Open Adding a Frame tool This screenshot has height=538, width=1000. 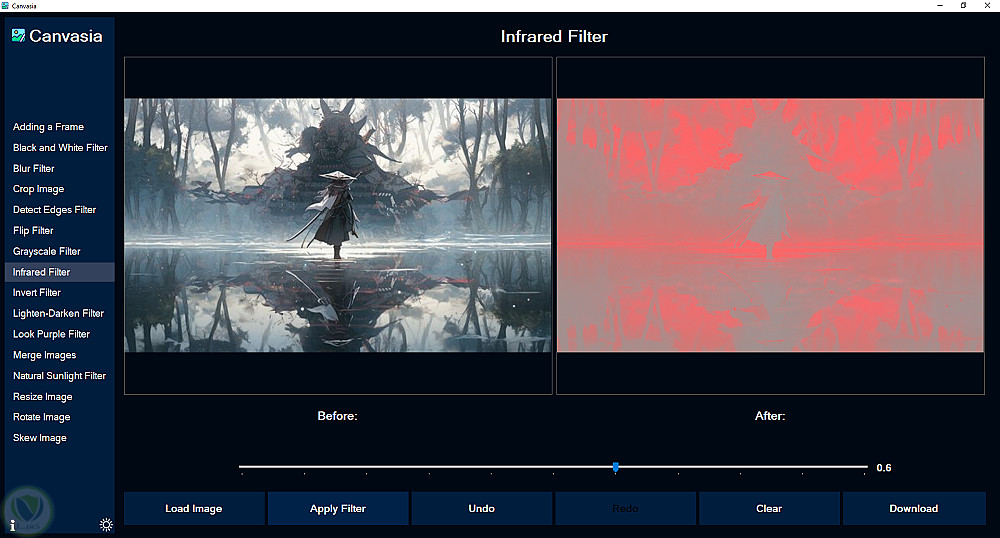tap(48, 127)
